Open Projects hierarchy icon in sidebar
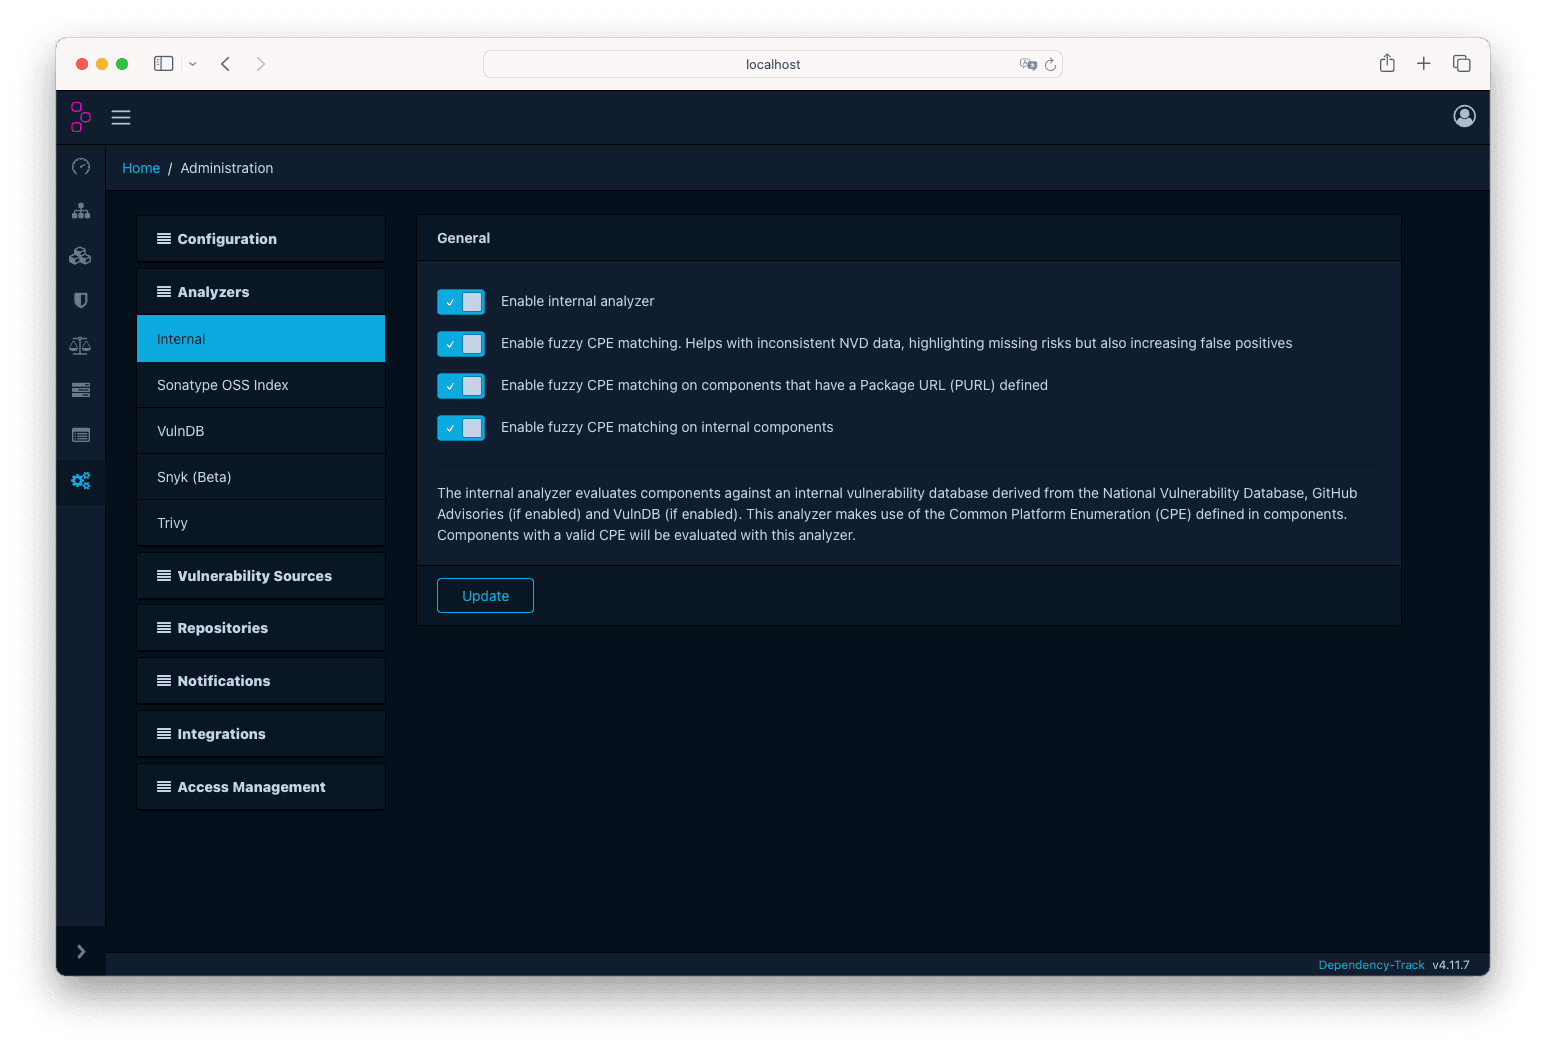 pyautogui.click(x=81, y=212)
